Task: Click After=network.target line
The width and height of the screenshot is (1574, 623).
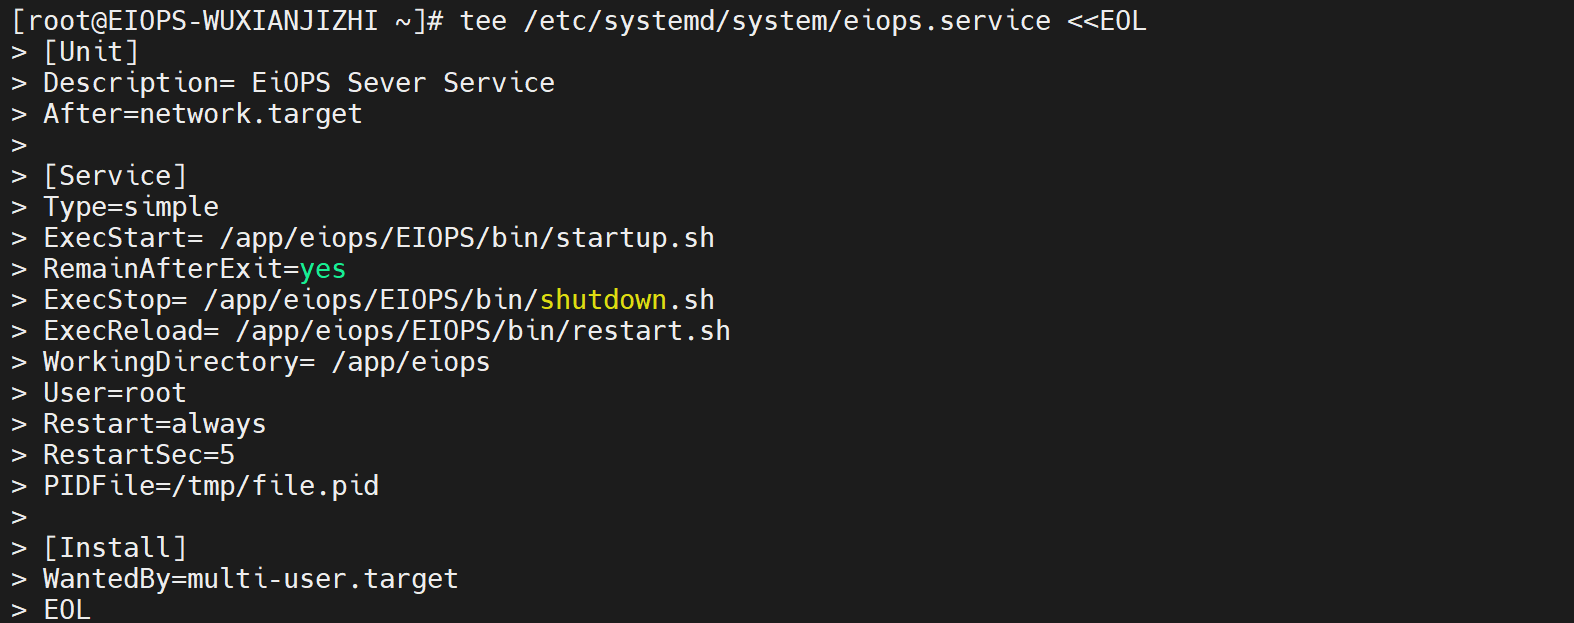Action: coord(202,114)
